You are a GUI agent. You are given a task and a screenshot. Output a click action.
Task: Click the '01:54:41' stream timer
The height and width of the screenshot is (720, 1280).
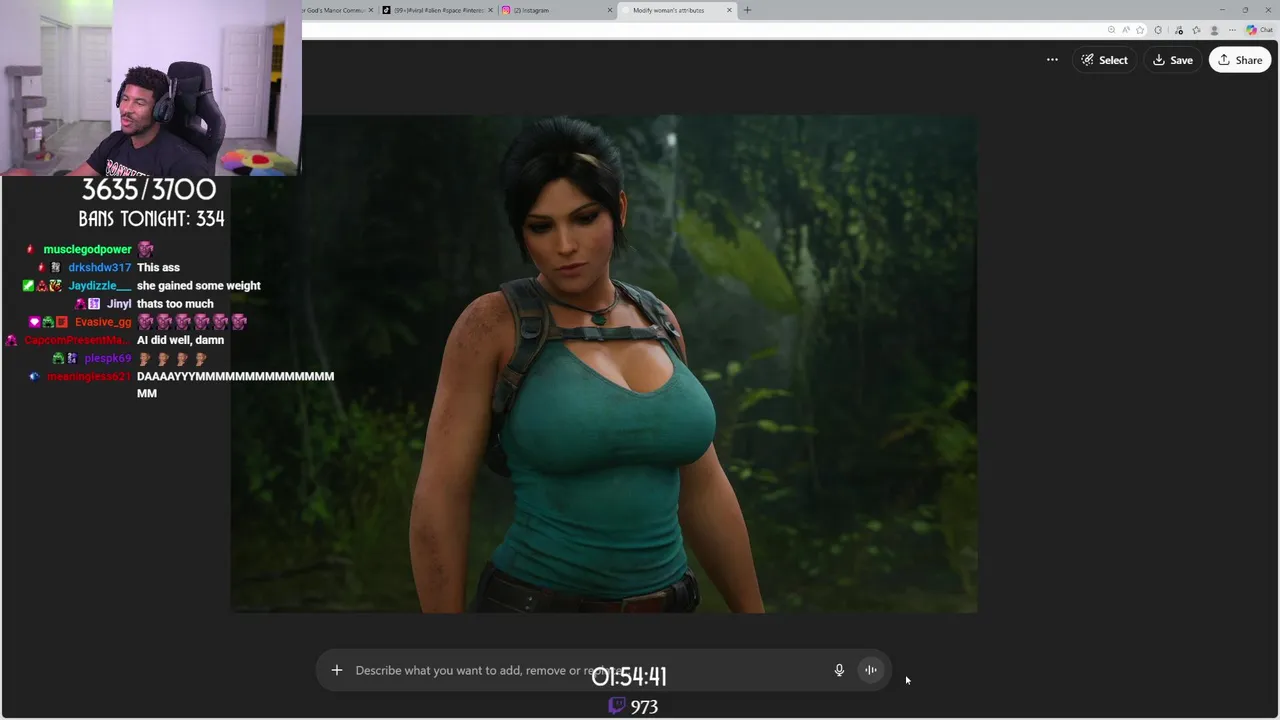coord(629,676)
